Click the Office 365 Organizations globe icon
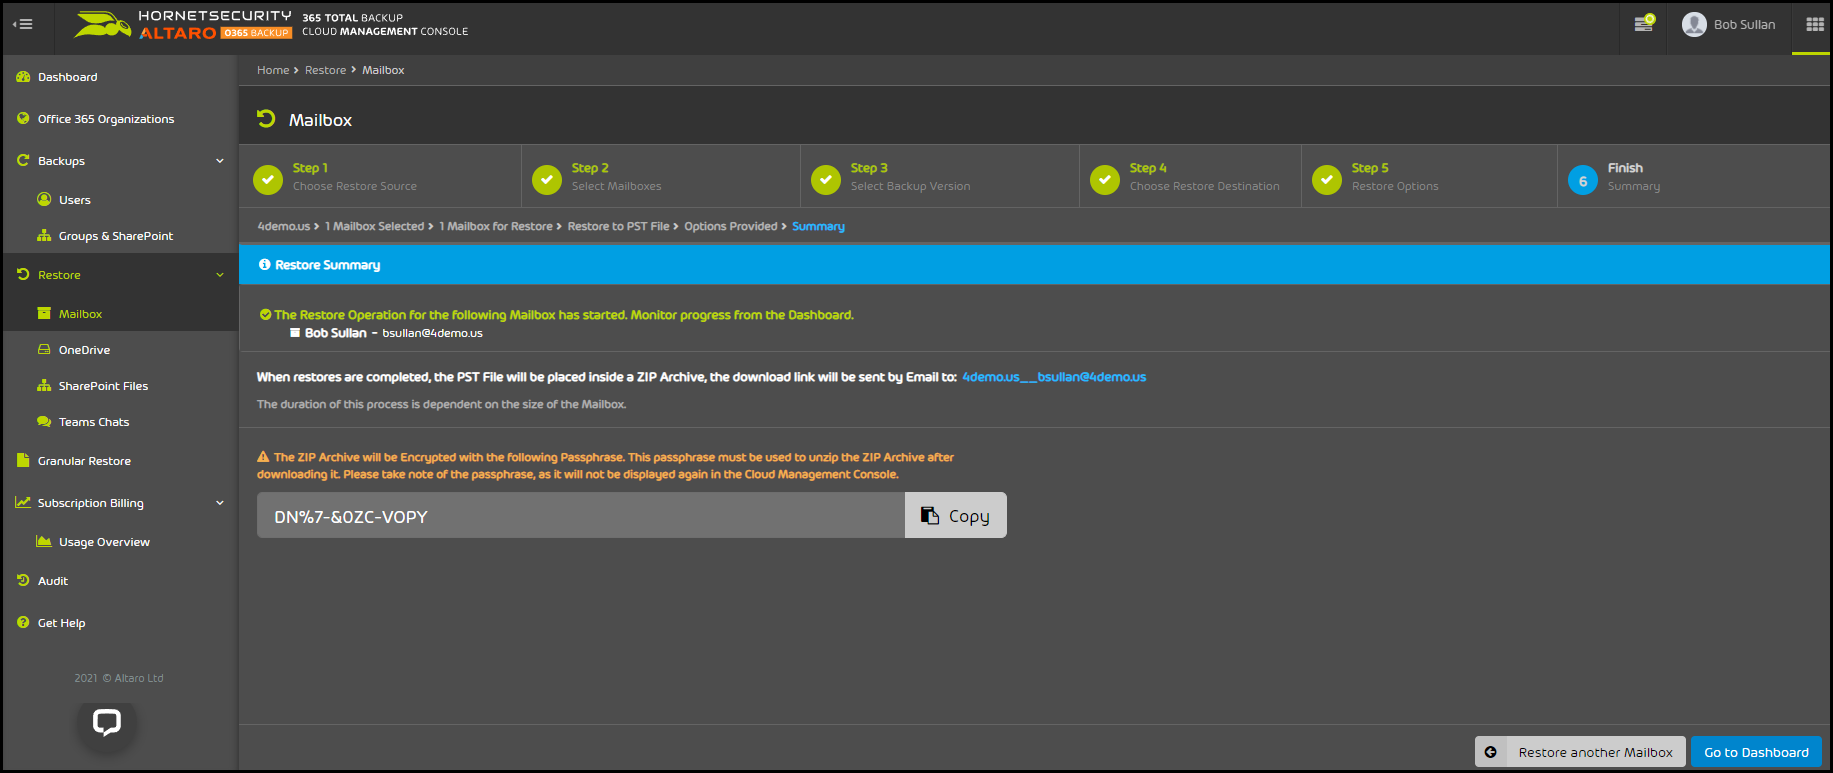Screen dimensions: 1833x773 coord(23,118)
